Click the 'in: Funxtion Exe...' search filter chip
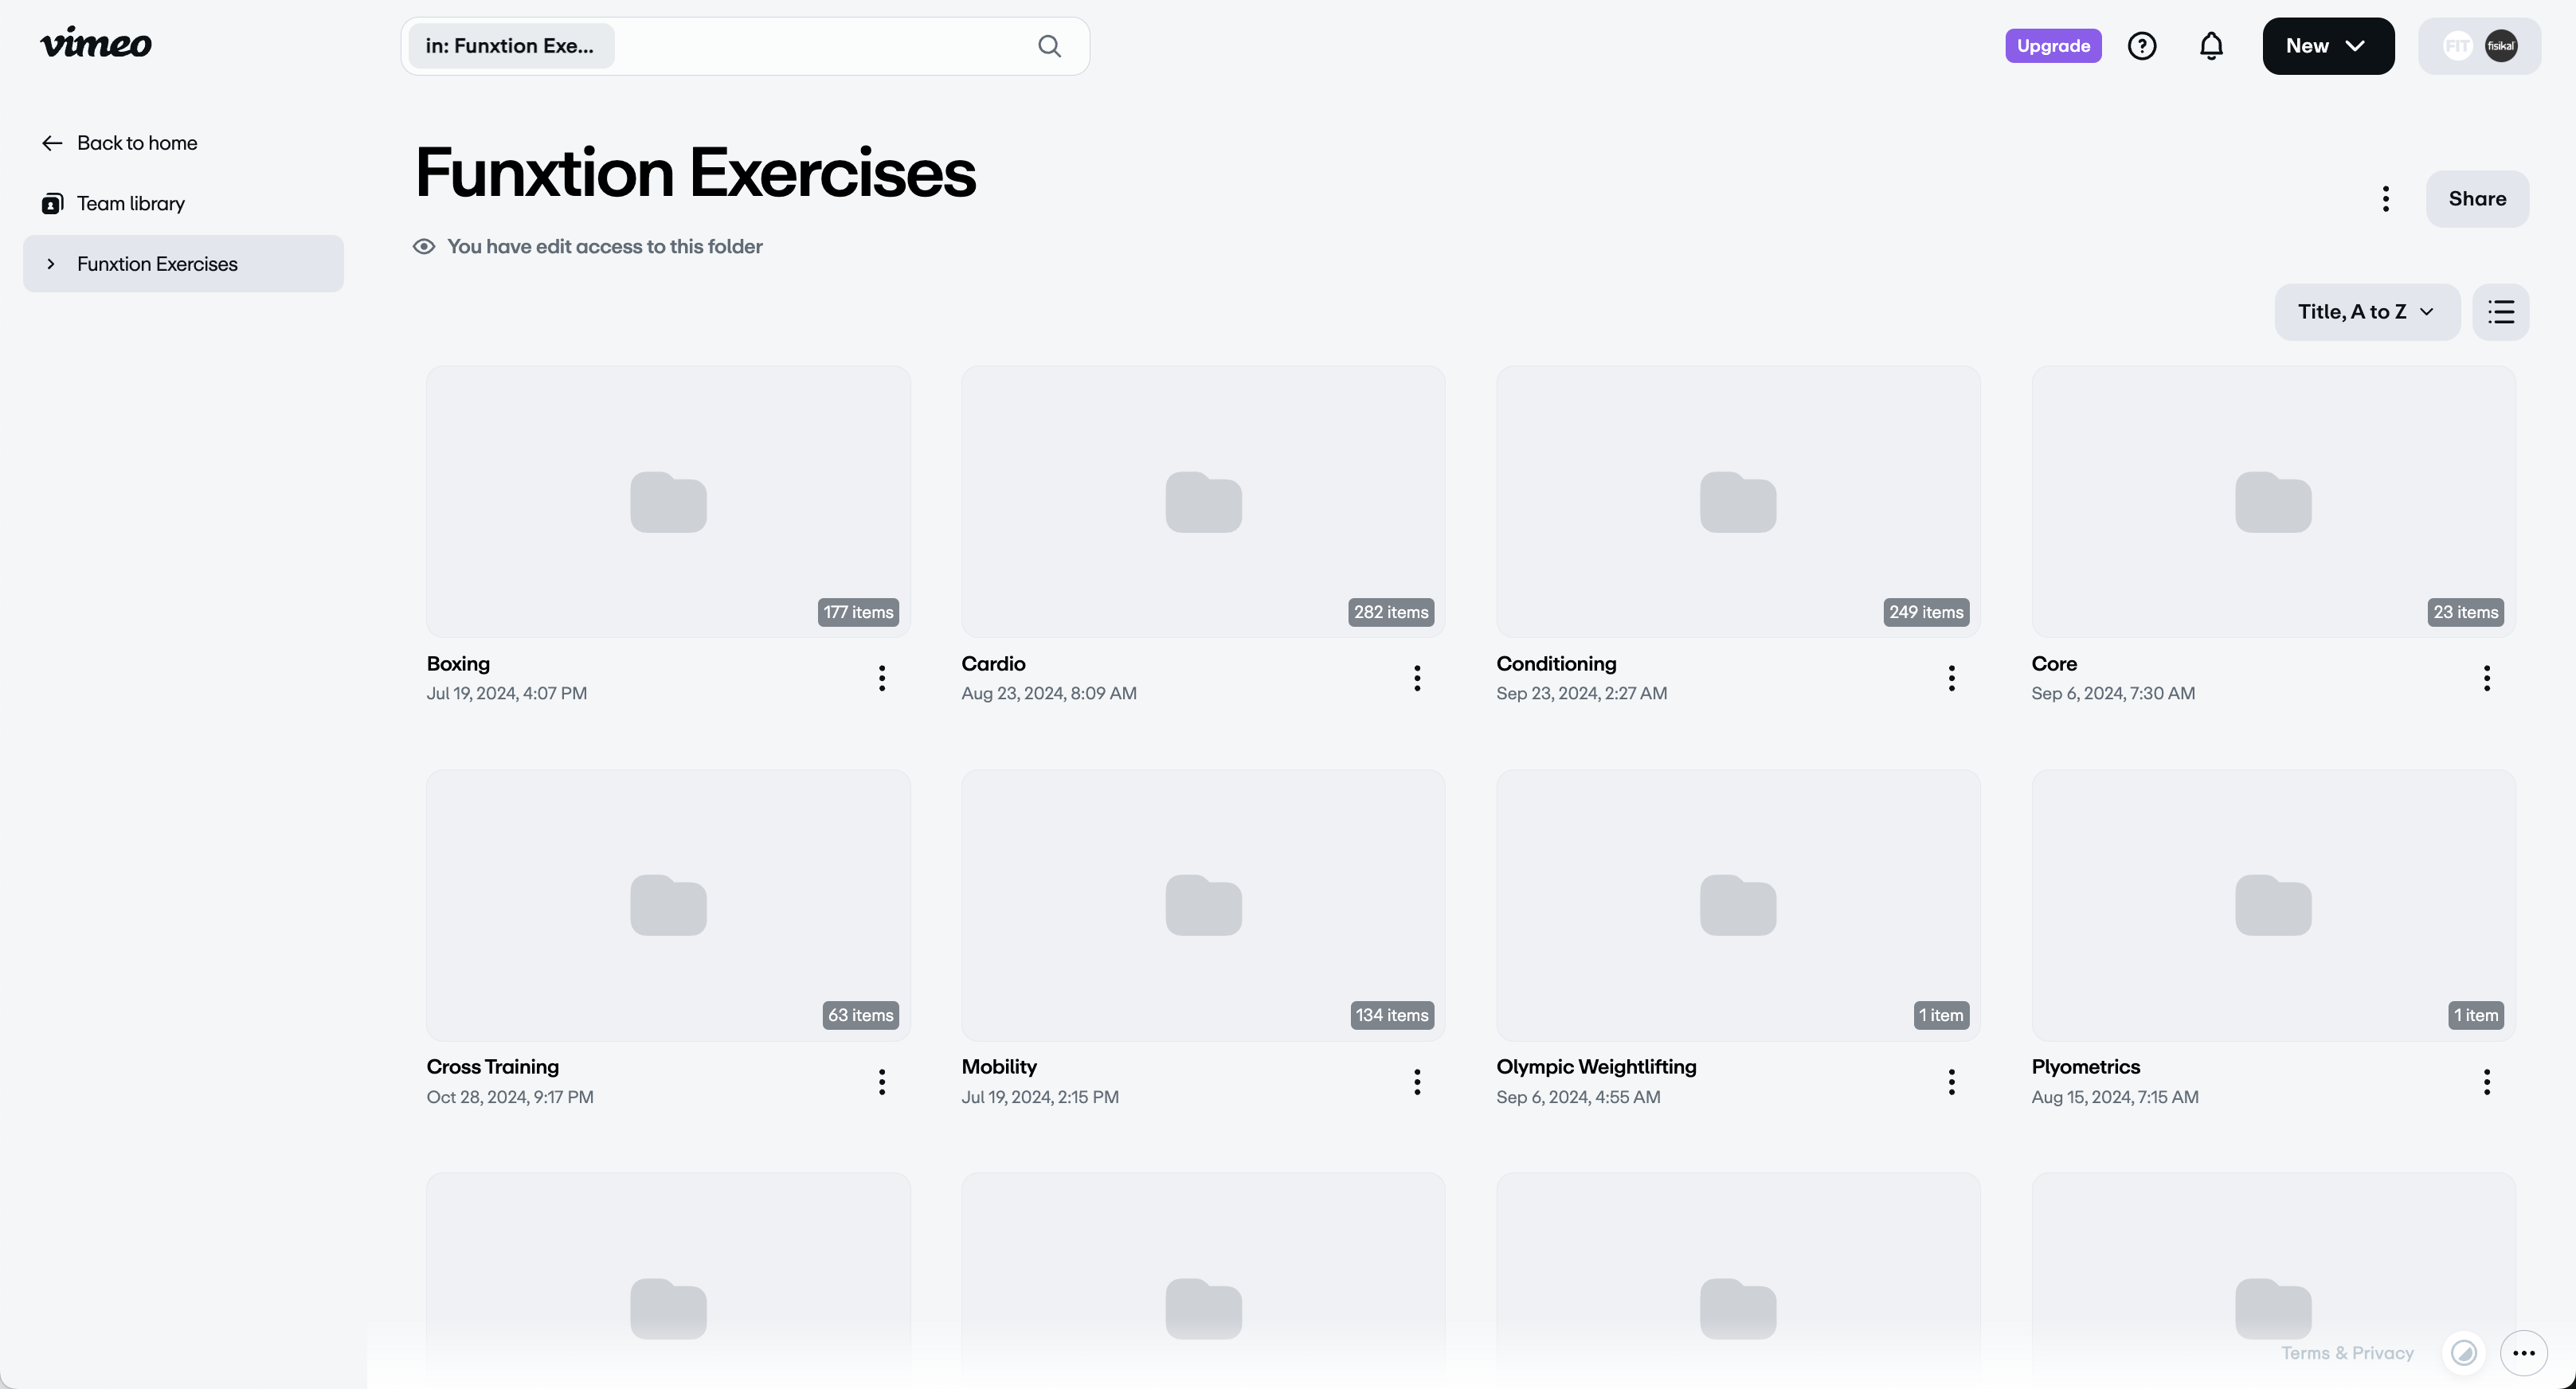 pyautogui.click(x=511, y=46)
